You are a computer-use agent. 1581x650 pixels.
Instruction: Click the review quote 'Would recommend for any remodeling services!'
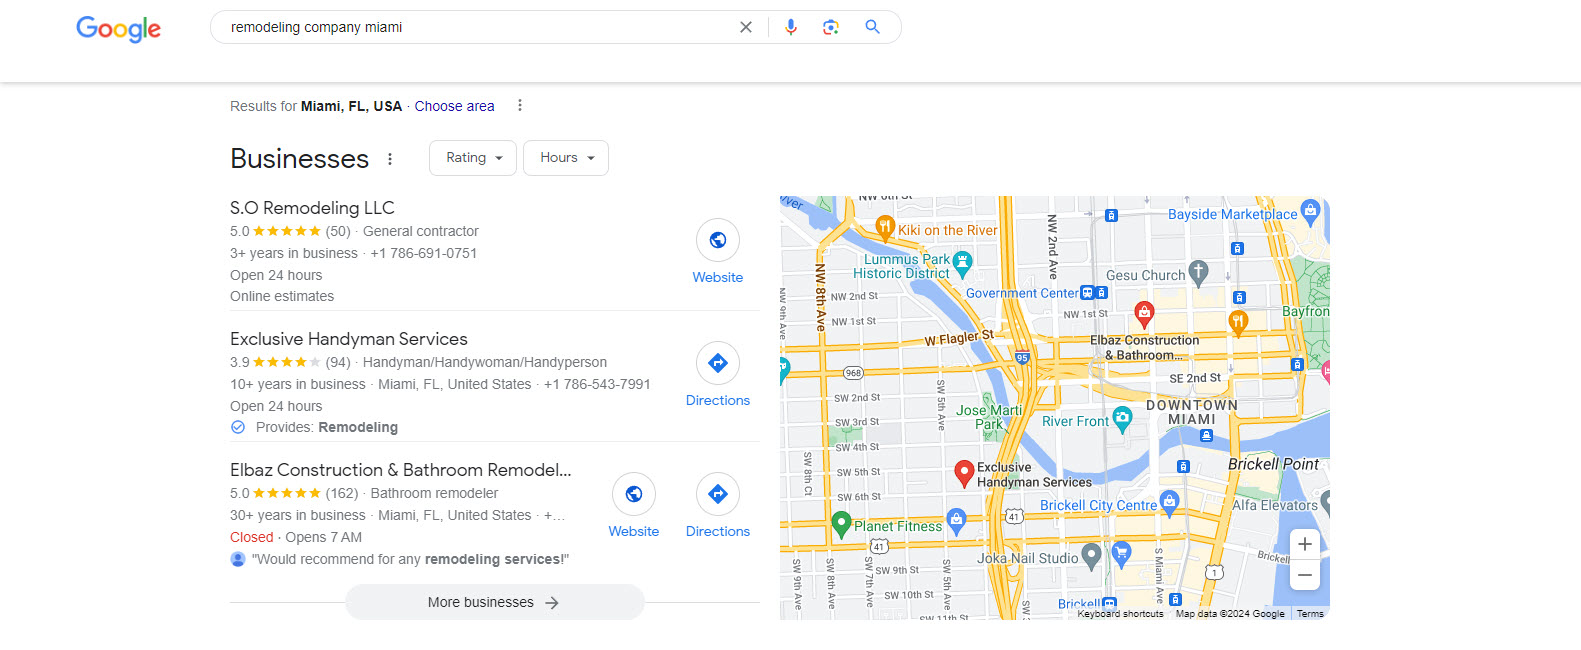(410, 559)
